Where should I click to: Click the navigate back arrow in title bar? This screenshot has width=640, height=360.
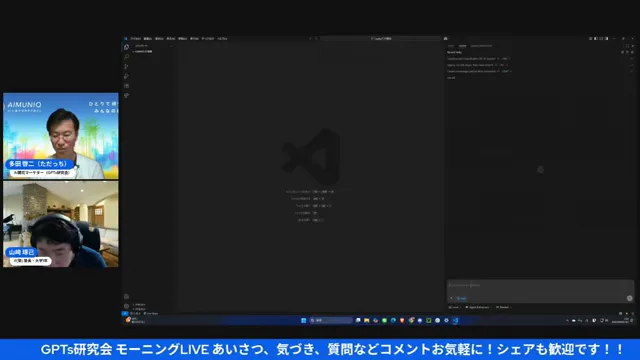(x=310, y=38)
